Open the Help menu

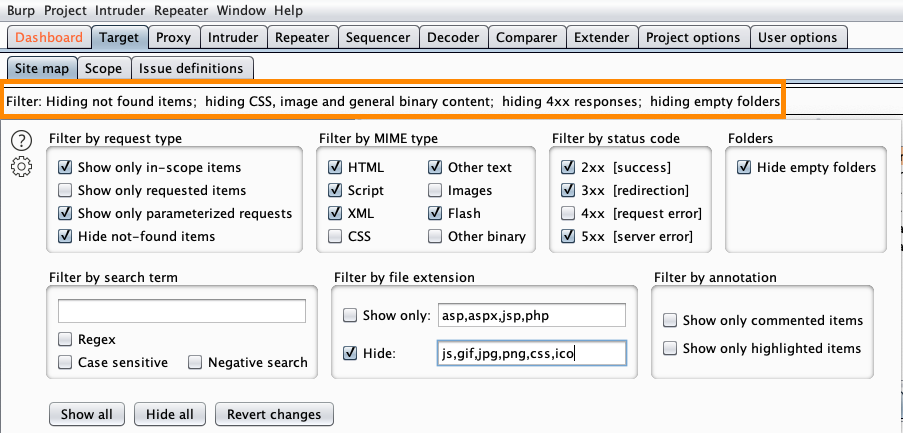[x=289, y=11]
